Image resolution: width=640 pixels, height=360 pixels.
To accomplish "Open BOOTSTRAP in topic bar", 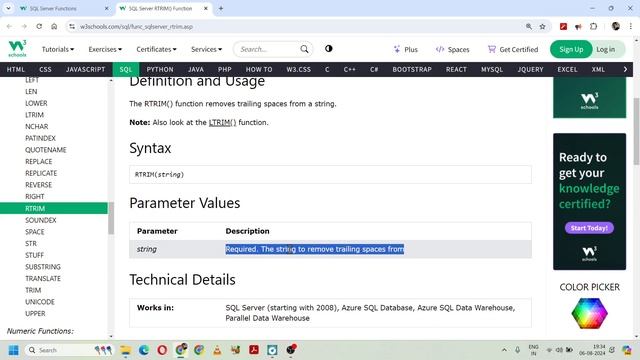I will click(412, 69).
